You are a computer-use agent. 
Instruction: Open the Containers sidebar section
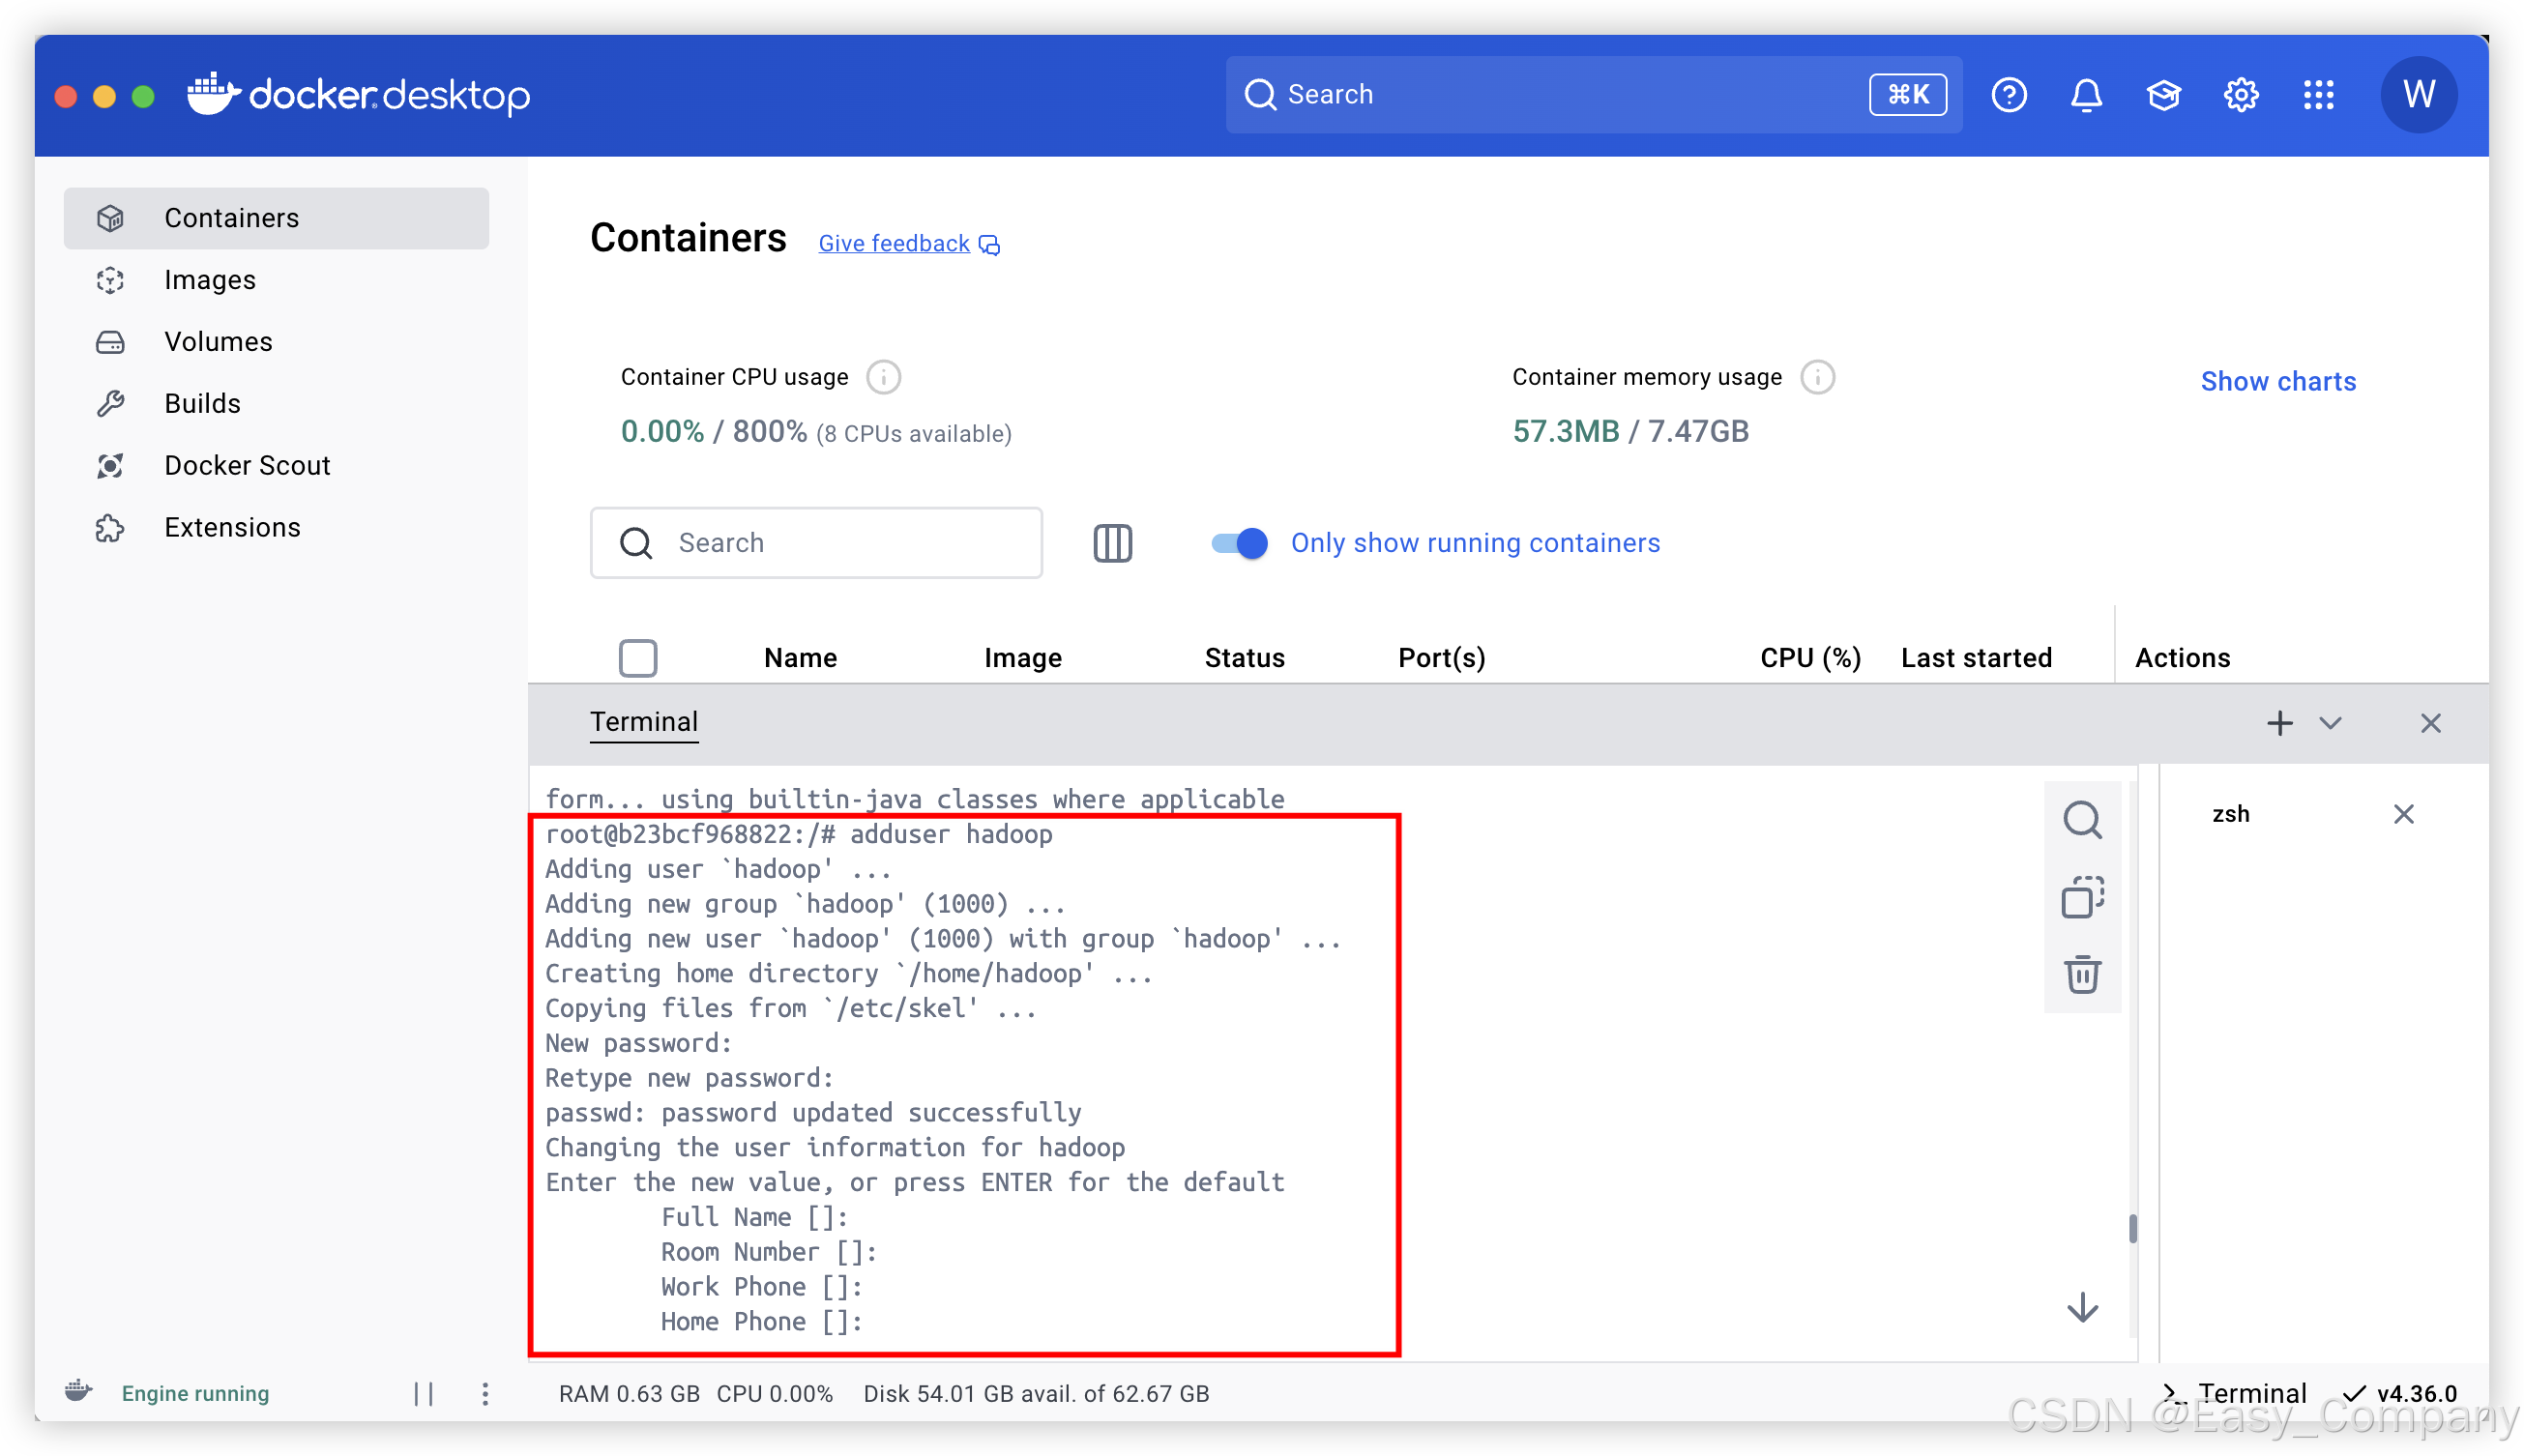click(x=276, y=218)
